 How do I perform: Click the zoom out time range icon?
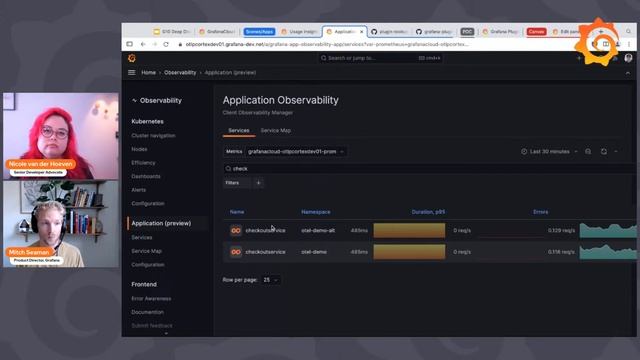[588, 151]
